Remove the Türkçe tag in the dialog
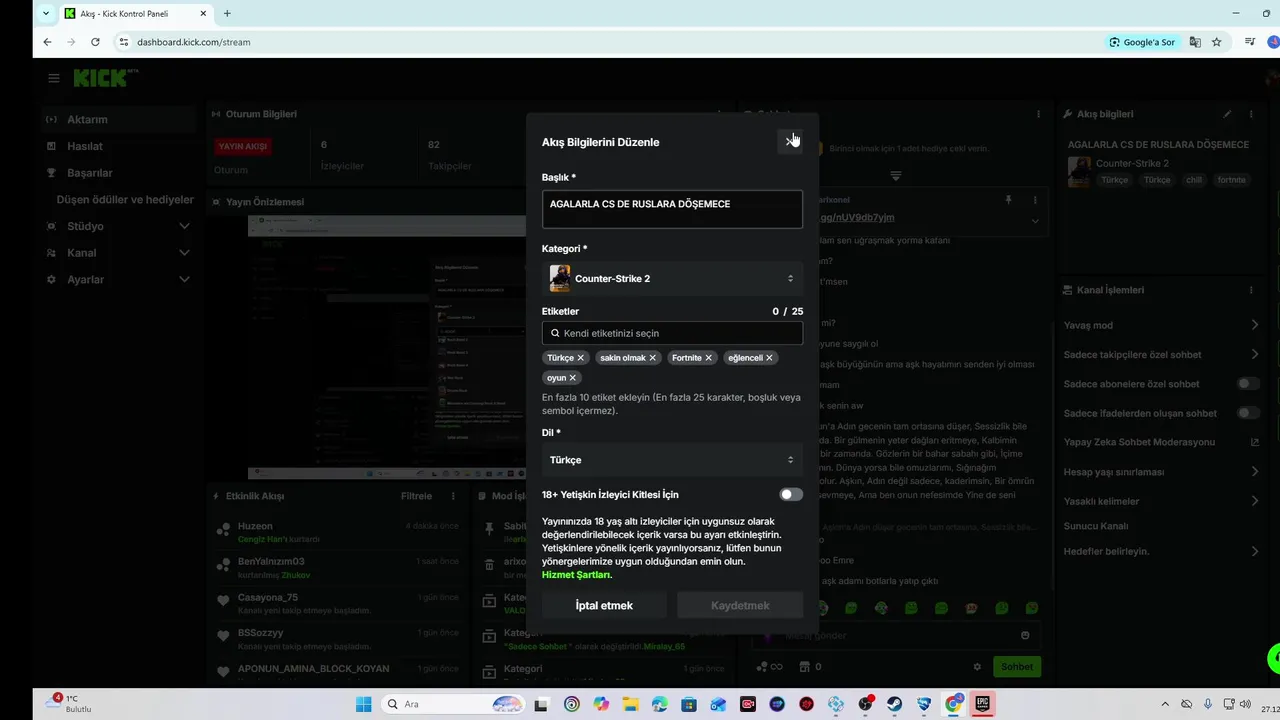The image size is (1280, 720). click(x=580, y=358)
